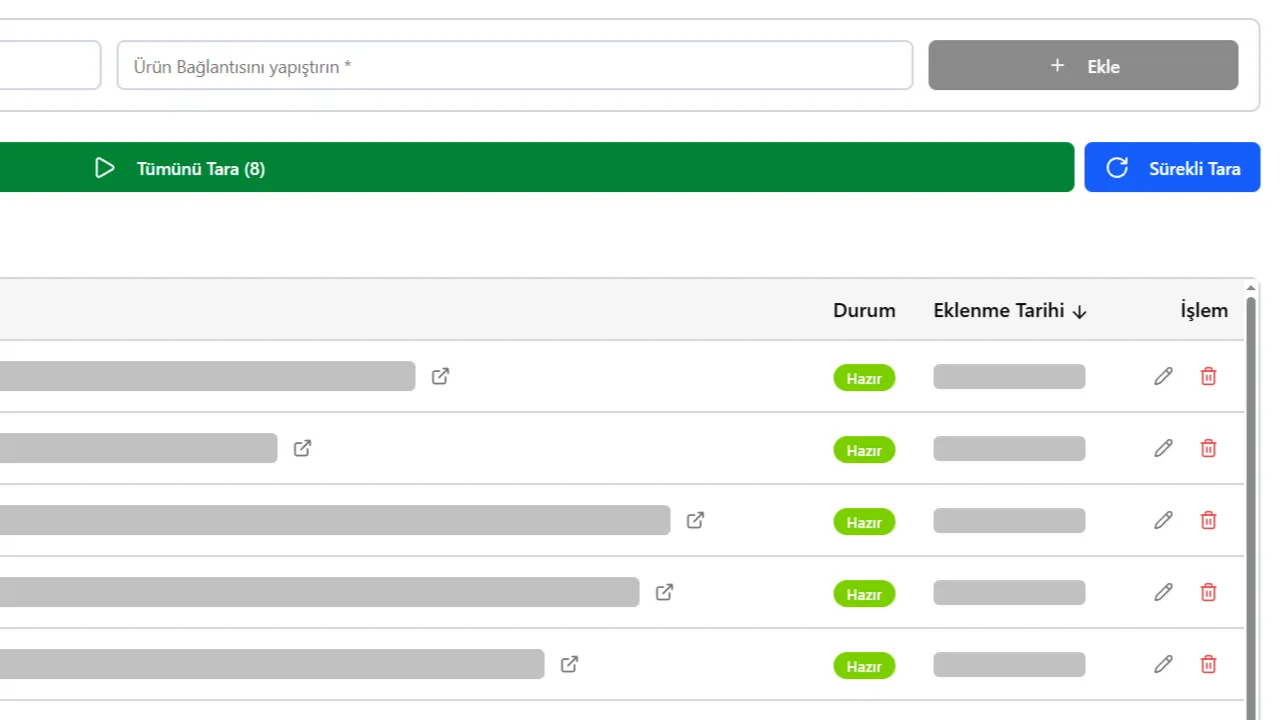Click the blue Sürekli Tara button

[x=1172, y=168]
